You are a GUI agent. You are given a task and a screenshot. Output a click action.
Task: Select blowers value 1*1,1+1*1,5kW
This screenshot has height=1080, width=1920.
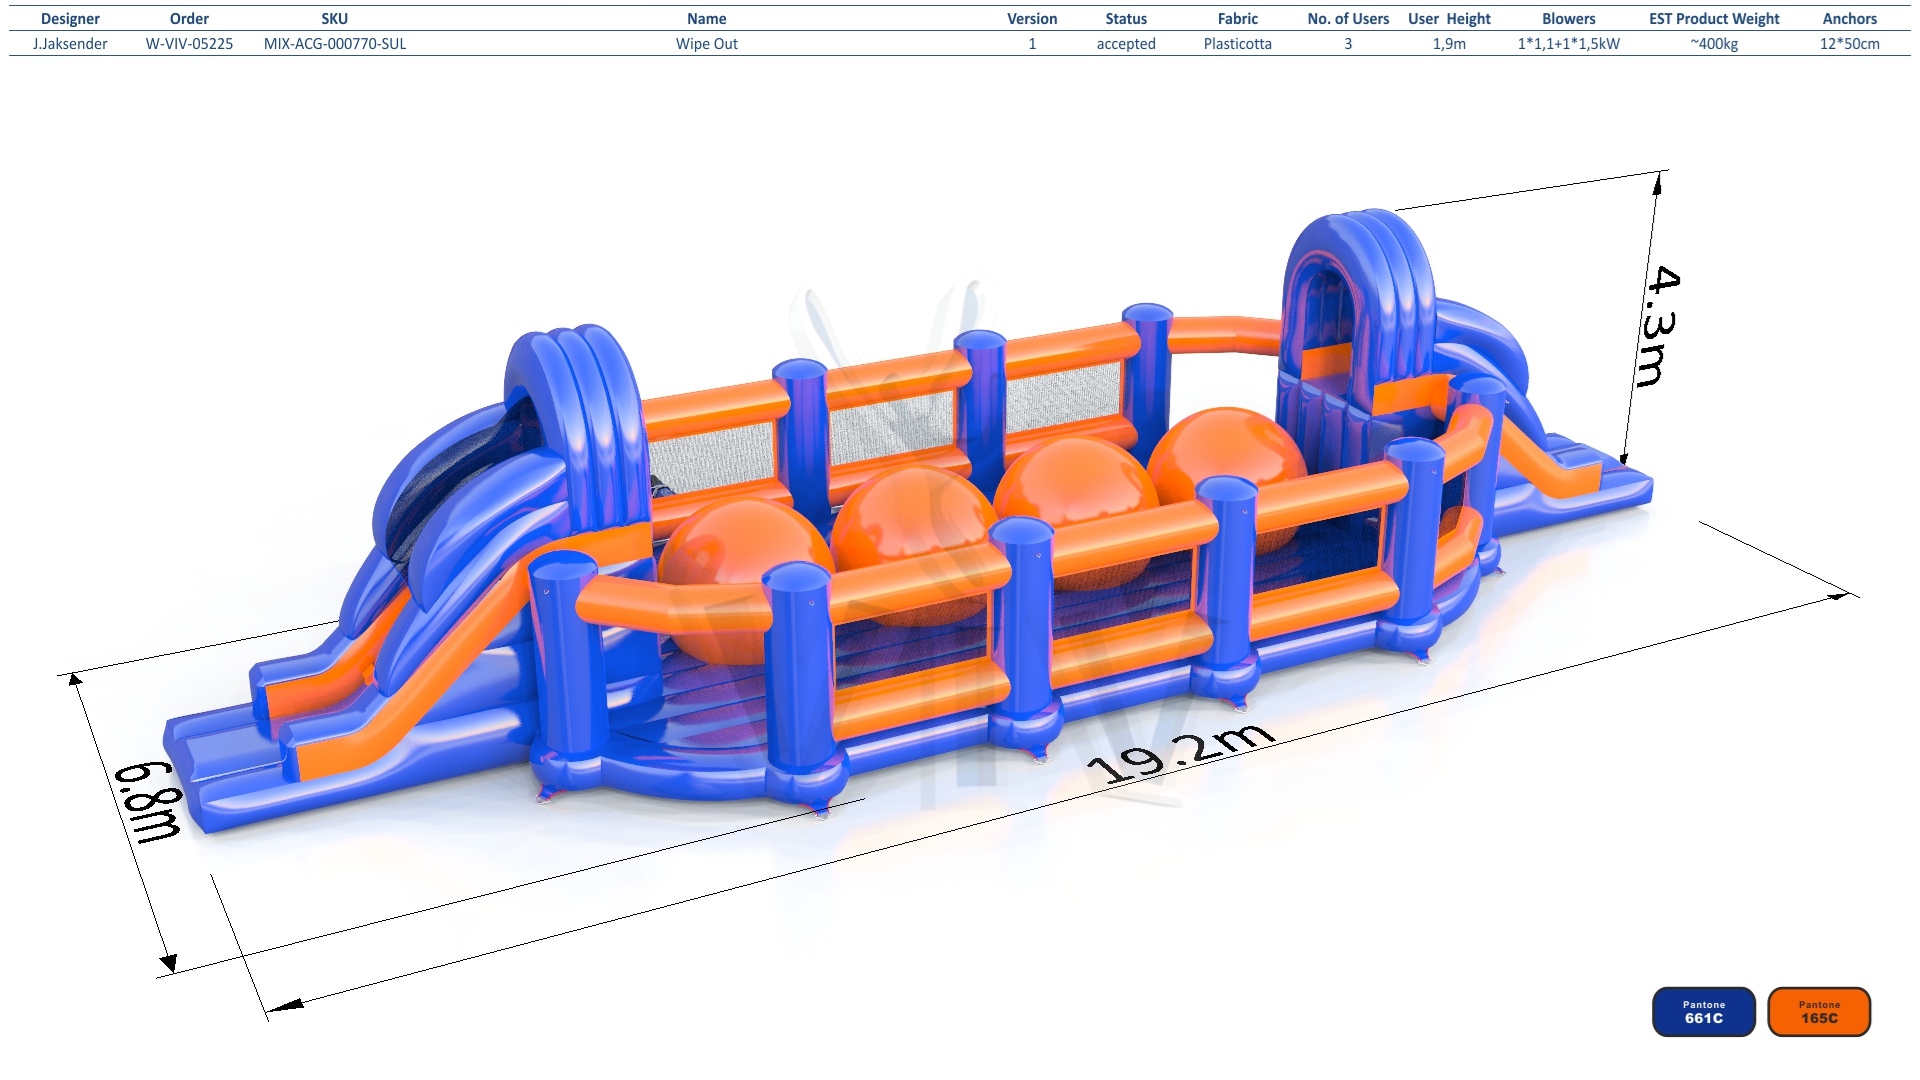click(1569, 44)
